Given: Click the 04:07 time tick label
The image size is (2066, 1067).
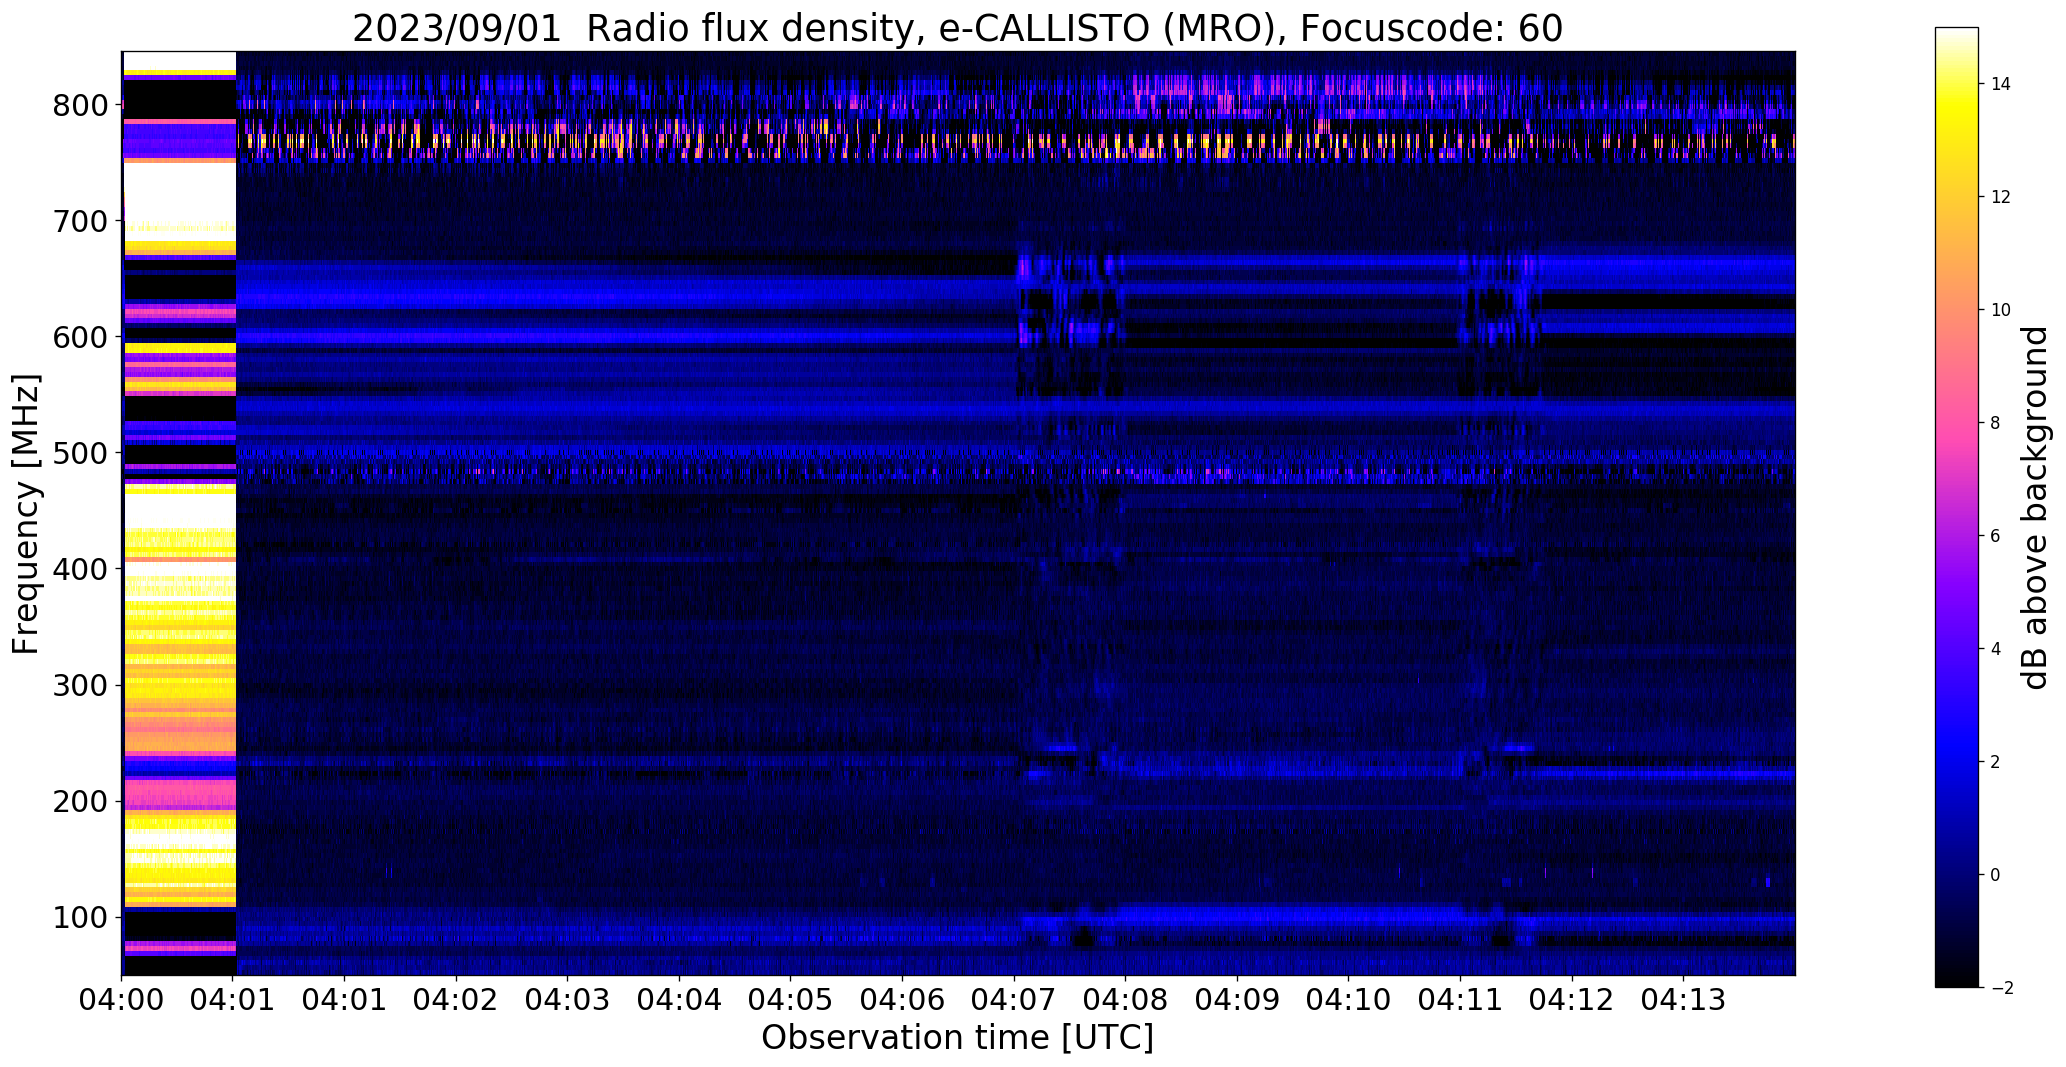Looking at the screenshot, I should click(x=1014, y=1000).
